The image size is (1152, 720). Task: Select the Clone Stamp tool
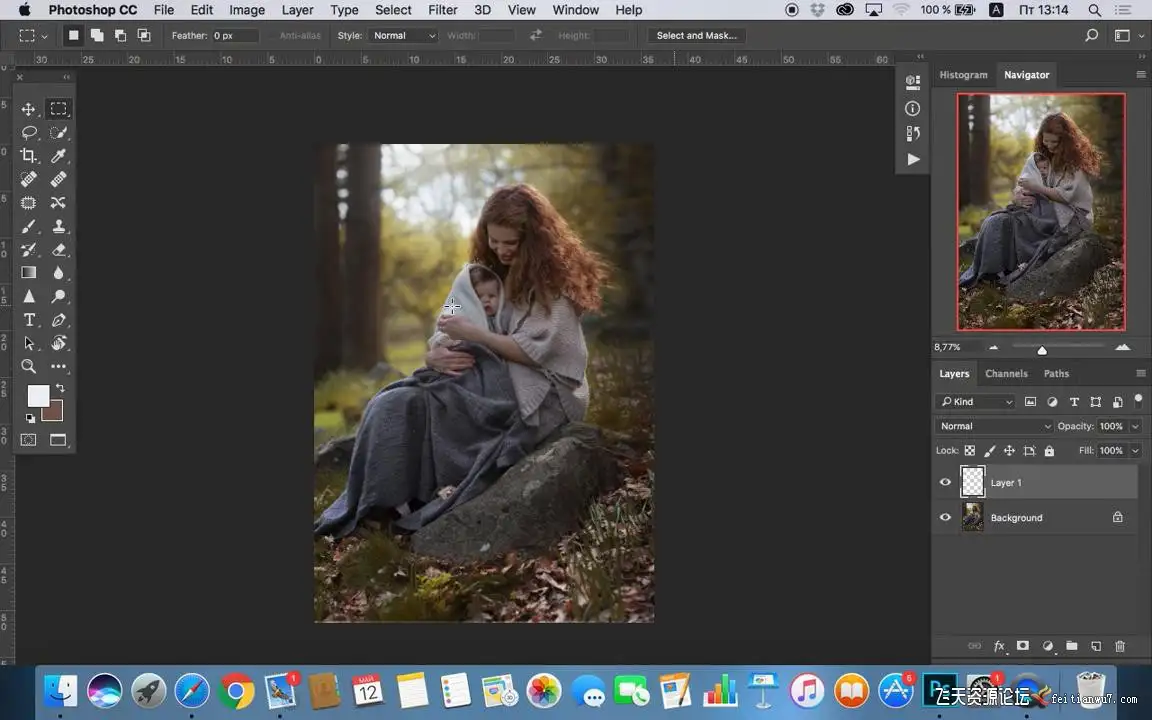59,226
